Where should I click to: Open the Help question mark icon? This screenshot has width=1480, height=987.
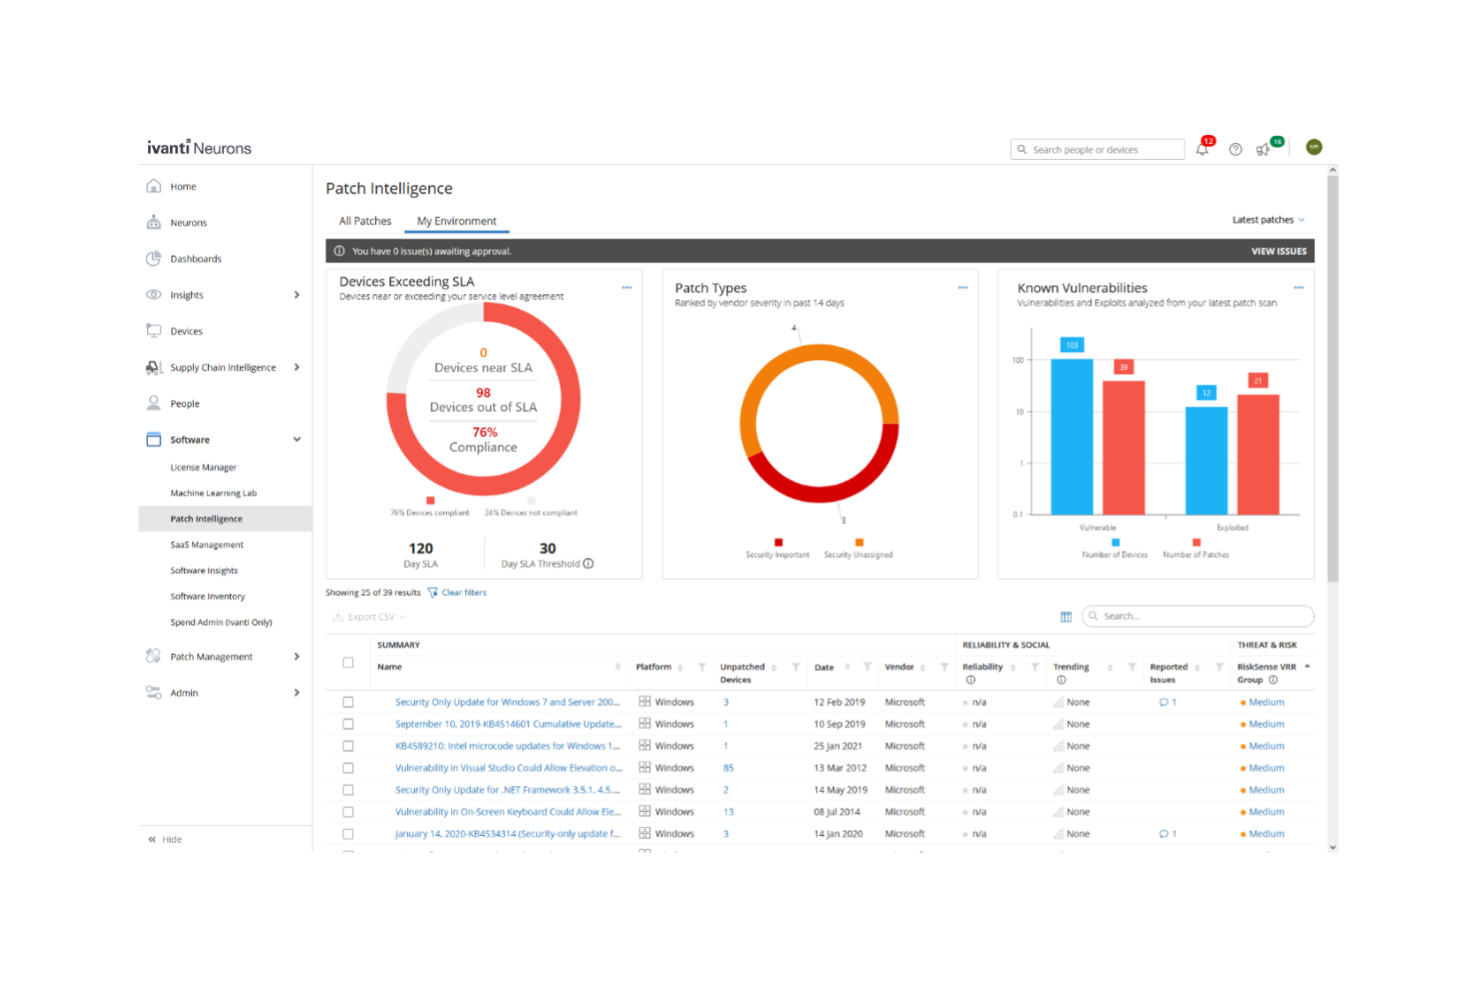click(1235, 148)
